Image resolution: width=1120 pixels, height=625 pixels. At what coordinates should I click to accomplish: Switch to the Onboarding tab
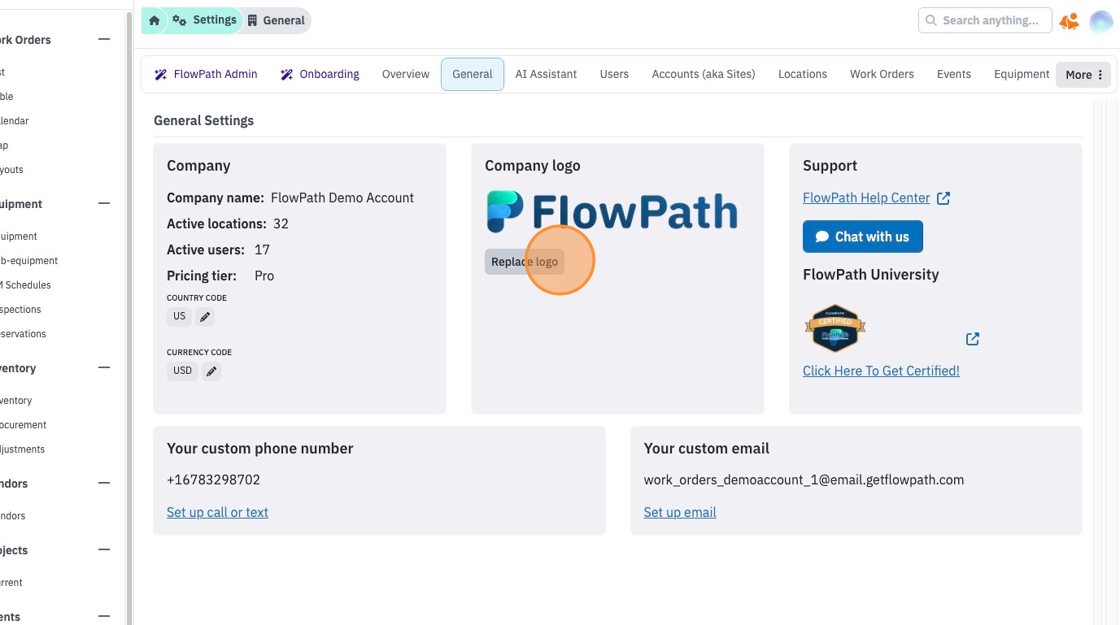tap(320, 74)
